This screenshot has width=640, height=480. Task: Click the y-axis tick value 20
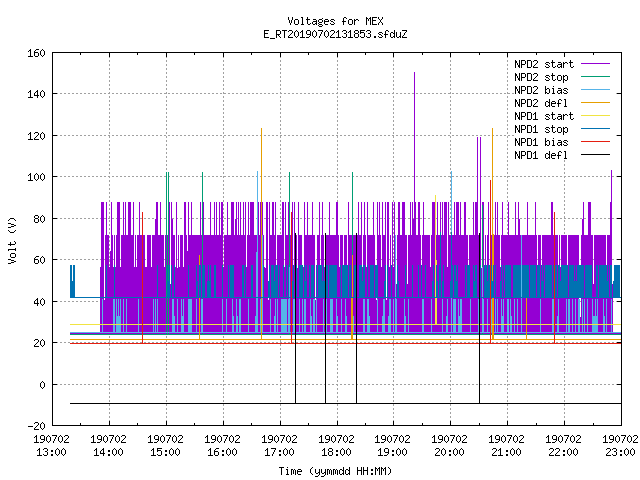(39, 343)
